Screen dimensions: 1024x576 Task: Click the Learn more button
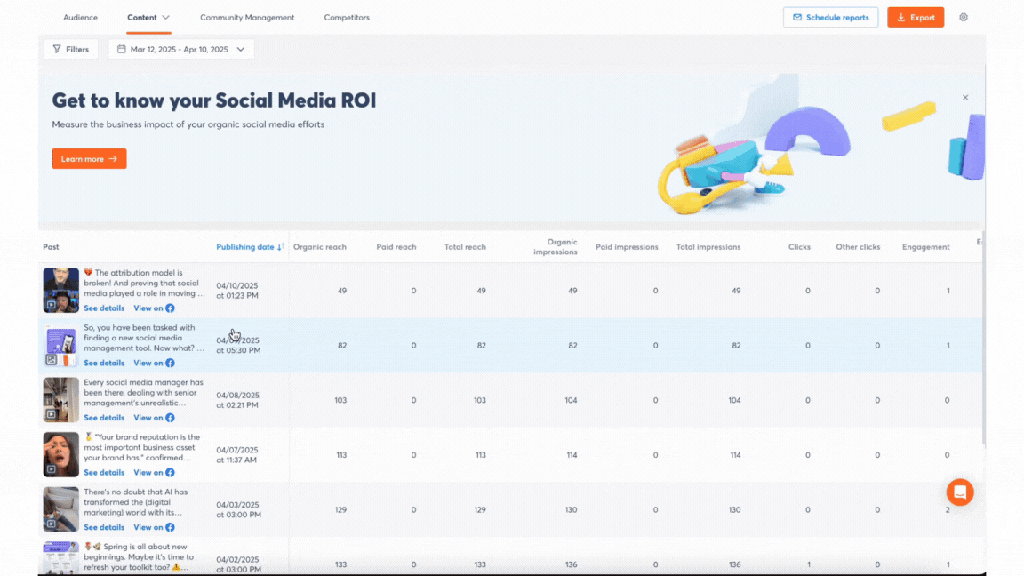(x=89, y=159)
